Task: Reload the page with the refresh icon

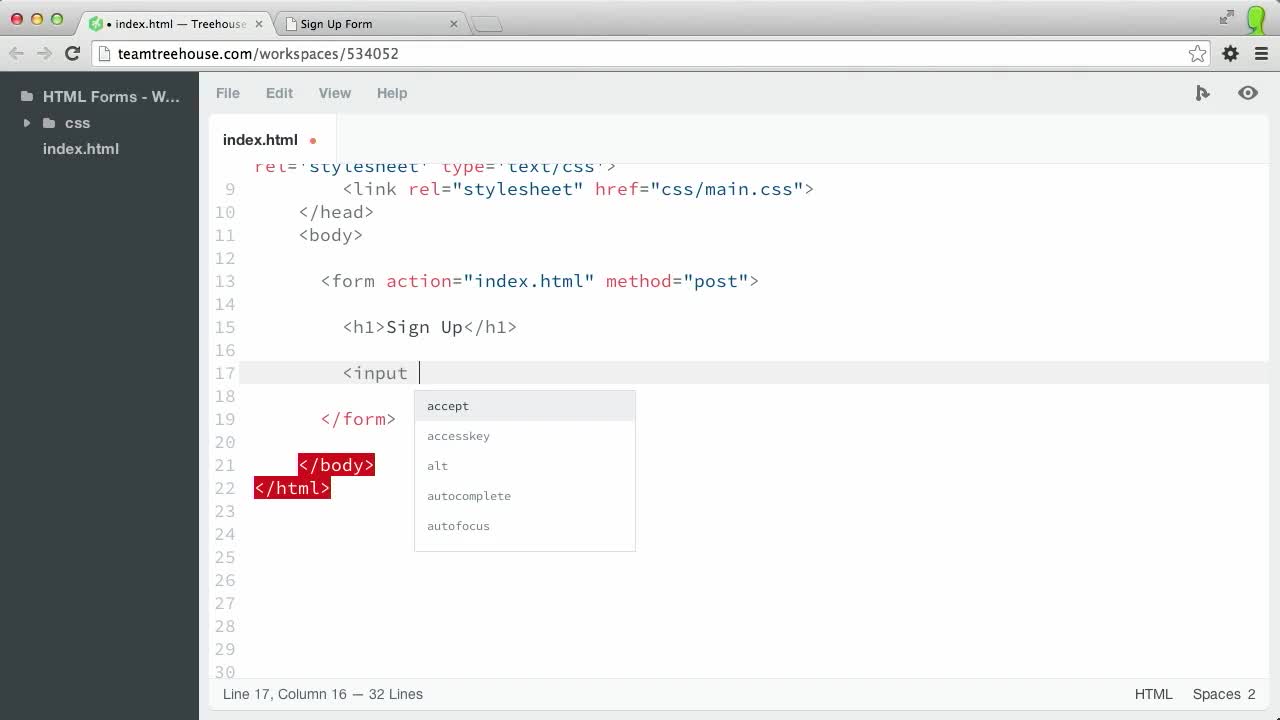Action: click(71, 54)
